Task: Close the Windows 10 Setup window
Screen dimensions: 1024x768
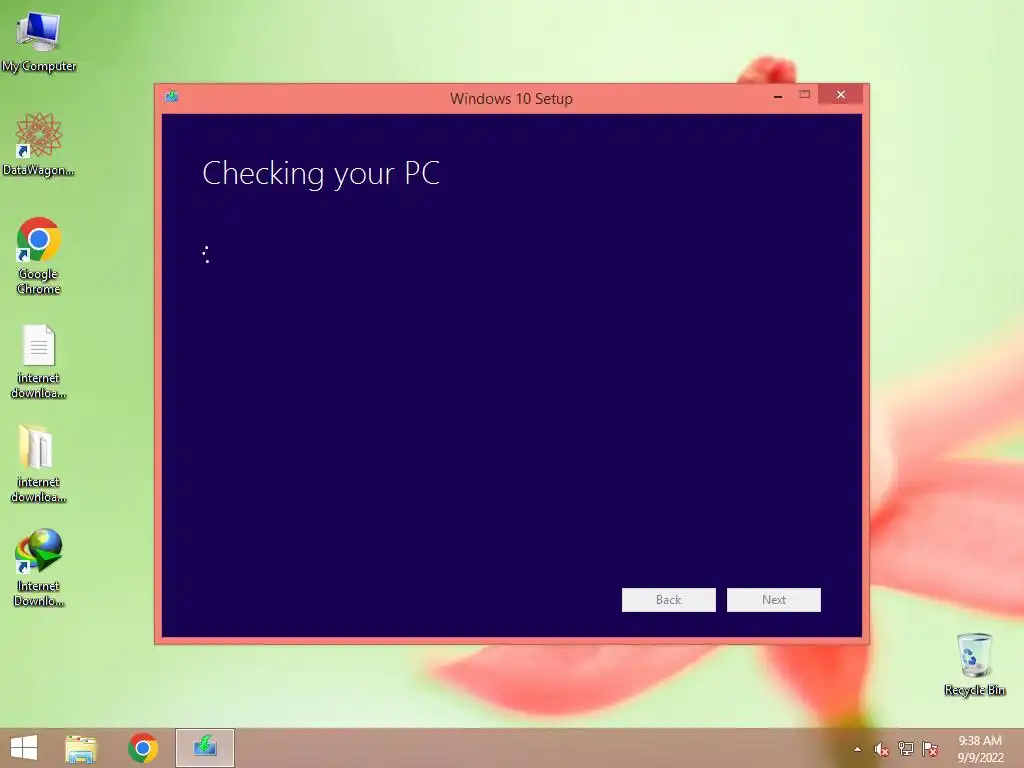Action: point(840,95)
